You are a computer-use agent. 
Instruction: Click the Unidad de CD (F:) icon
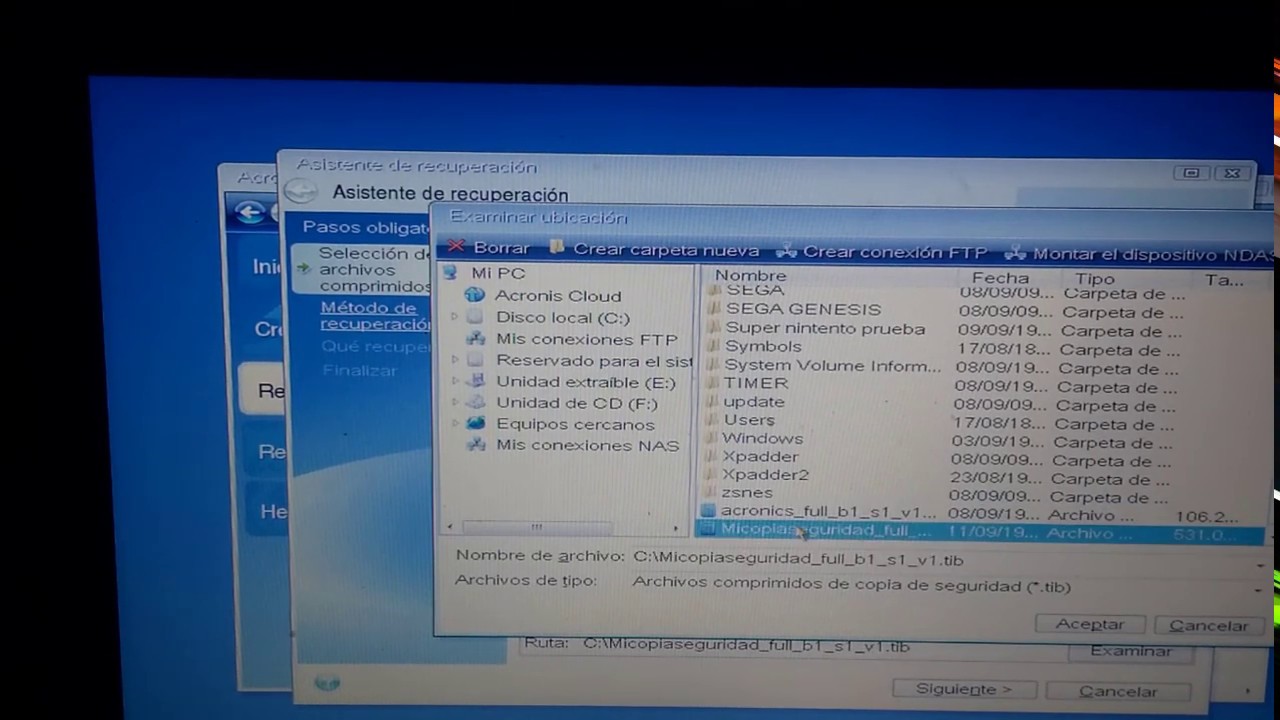(x=477, y=403)
